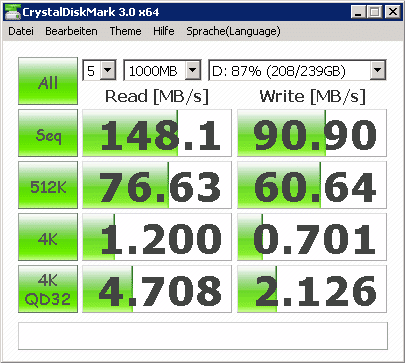The height and width of the screenshot is (363, 405).
Task: Open the Datei menu
Action: 21,31
